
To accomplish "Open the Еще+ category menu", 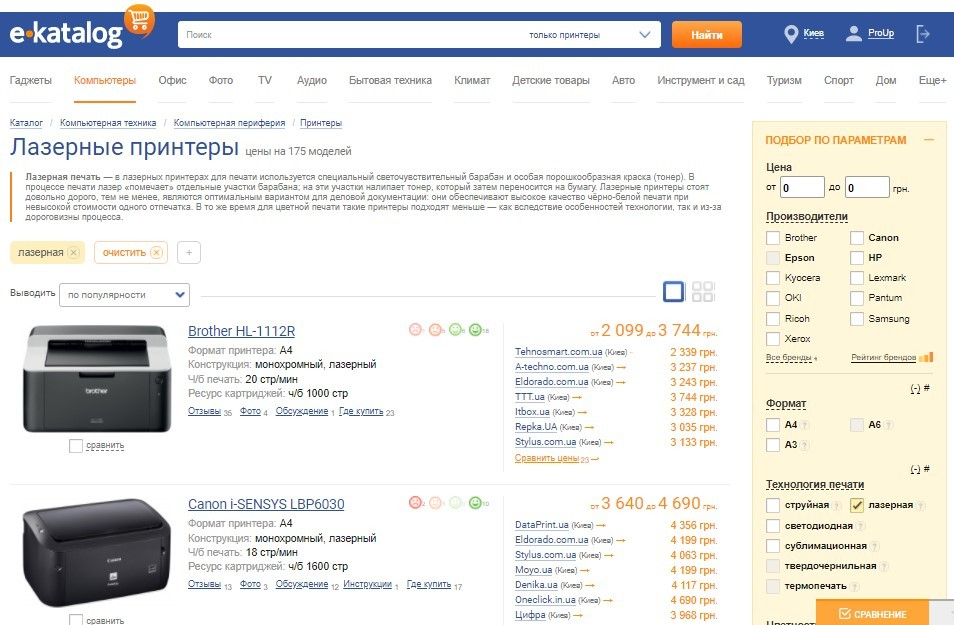I will coord(932,80).
